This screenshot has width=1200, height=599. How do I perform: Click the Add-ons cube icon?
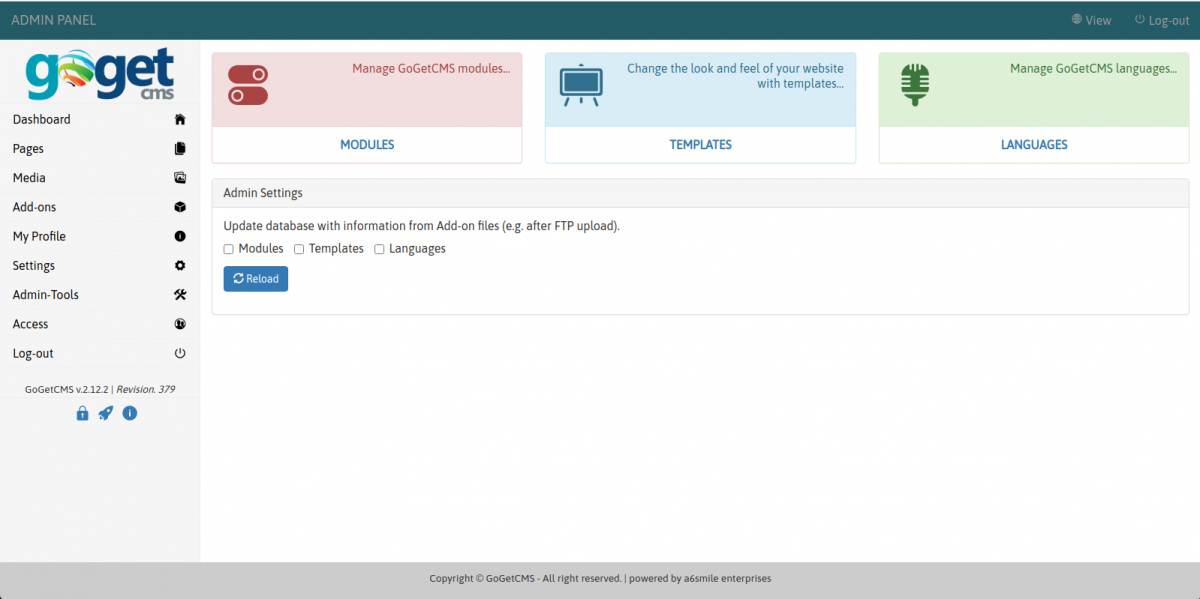180,207
